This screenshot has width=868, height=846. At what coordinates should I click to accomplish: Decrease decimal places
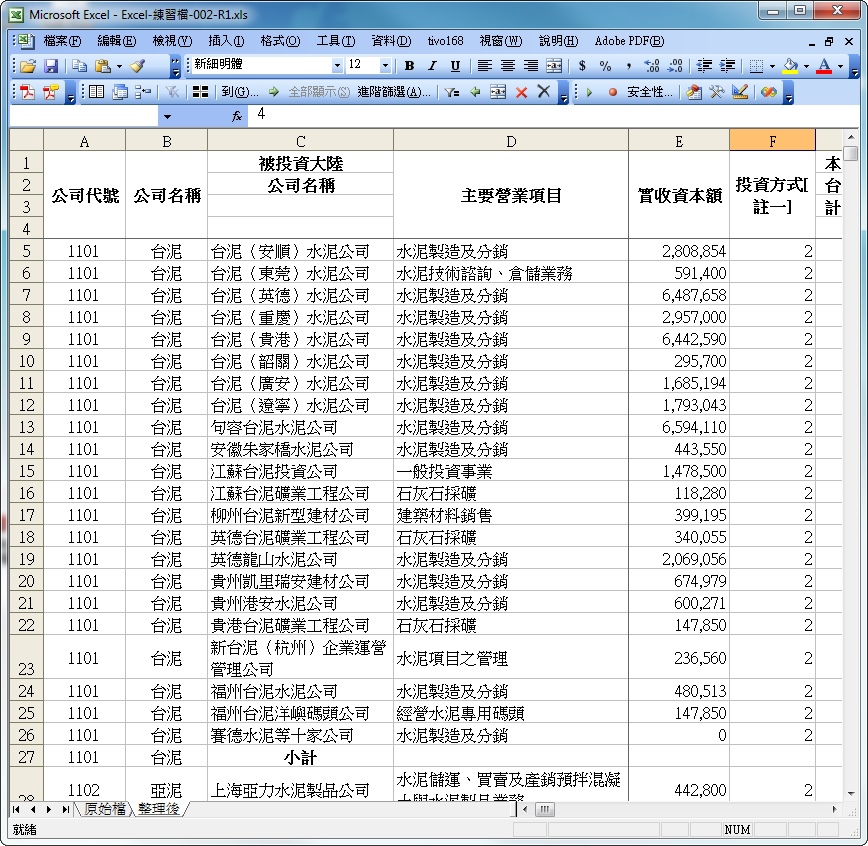(x=675, y=66)
